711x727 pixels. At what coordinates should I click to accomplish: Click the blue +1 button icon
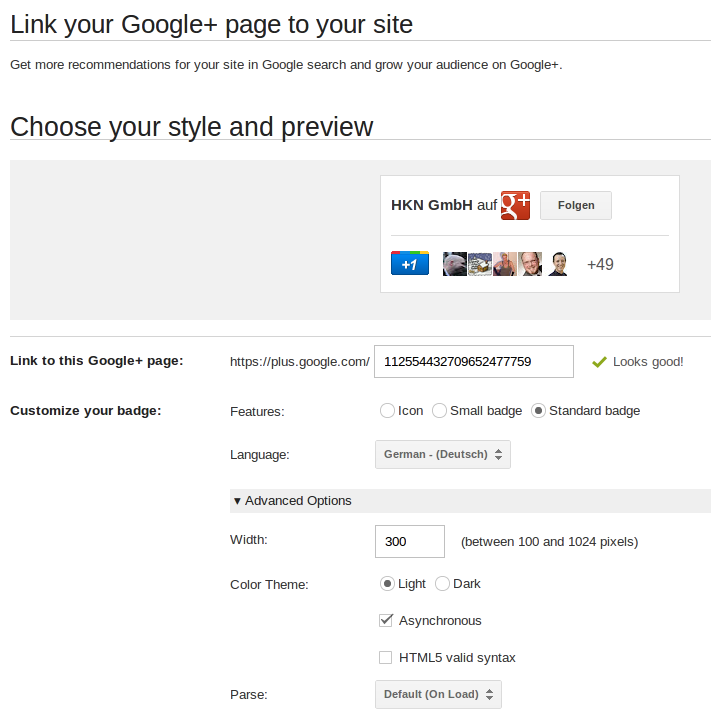410,263
